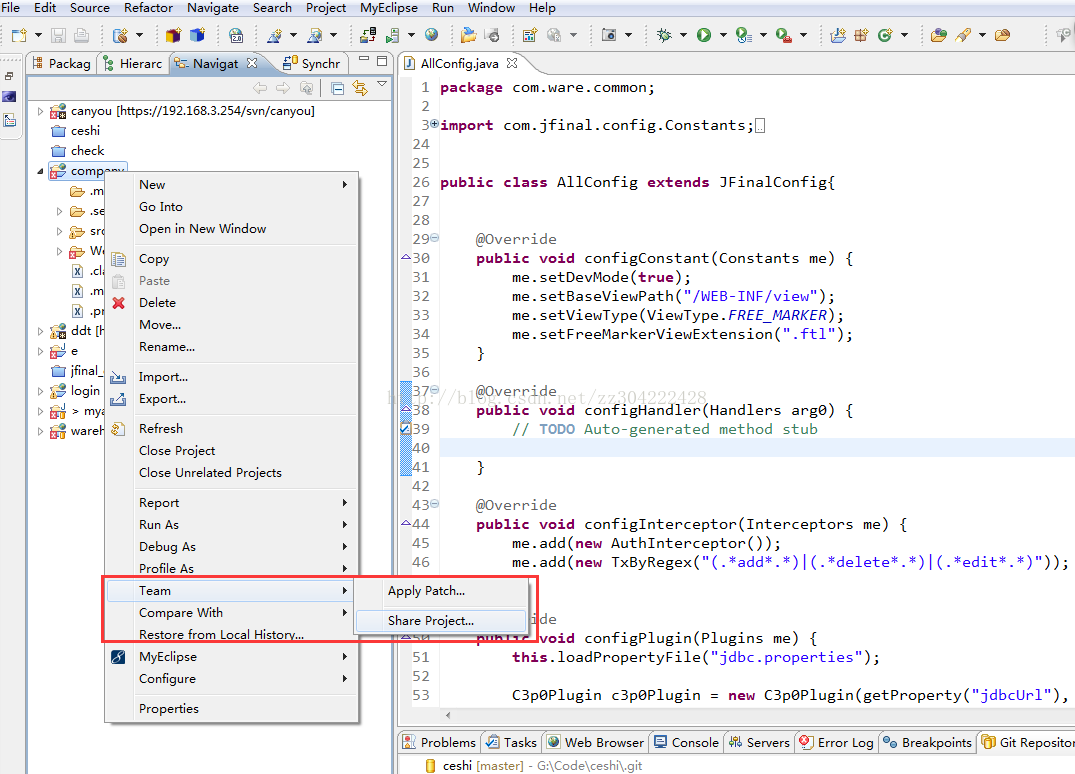Expand the login project tree node
The image size is (1075, 774).
[x=40, y=391]
